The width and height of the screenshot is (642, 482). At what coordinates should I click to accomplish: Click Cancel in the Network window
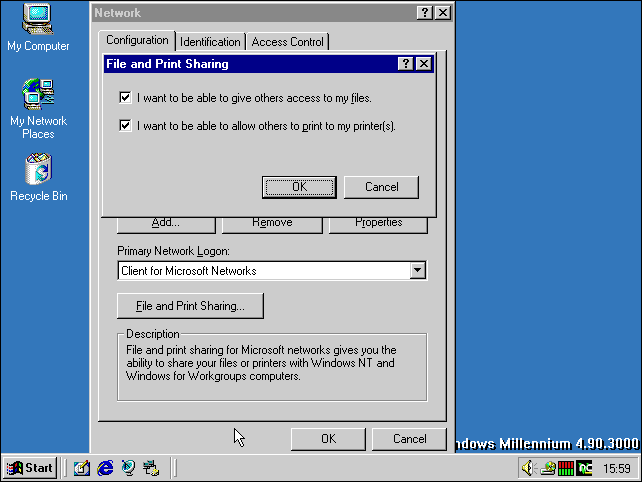(409, 439)
